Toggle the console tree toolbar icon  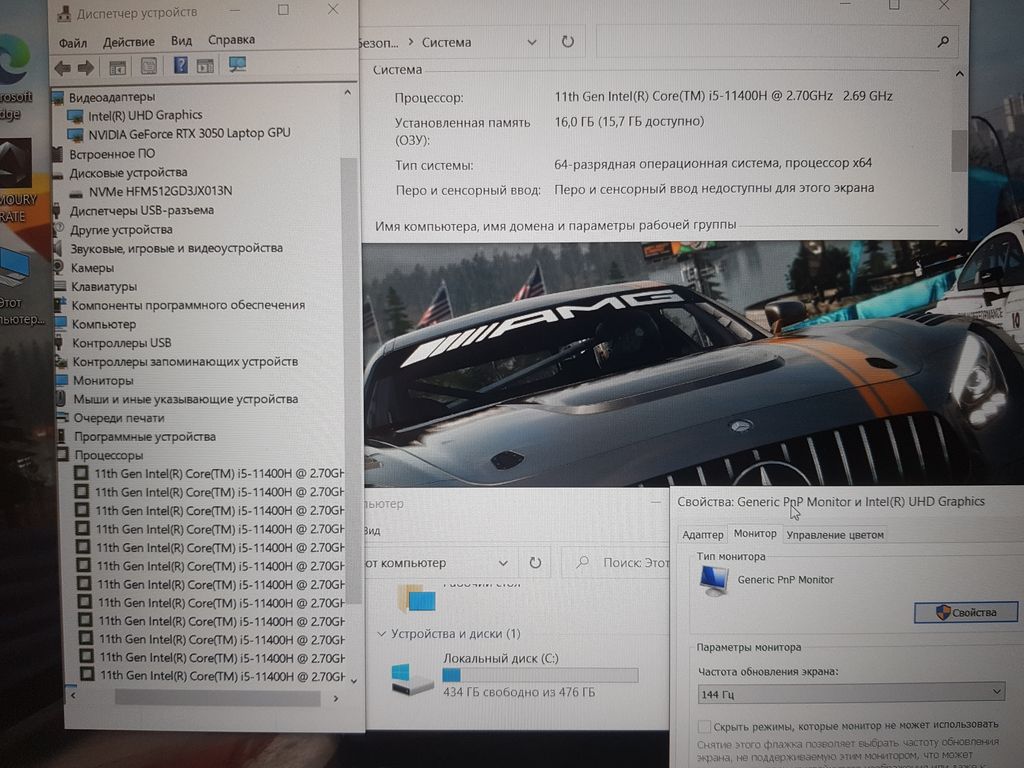117,67
